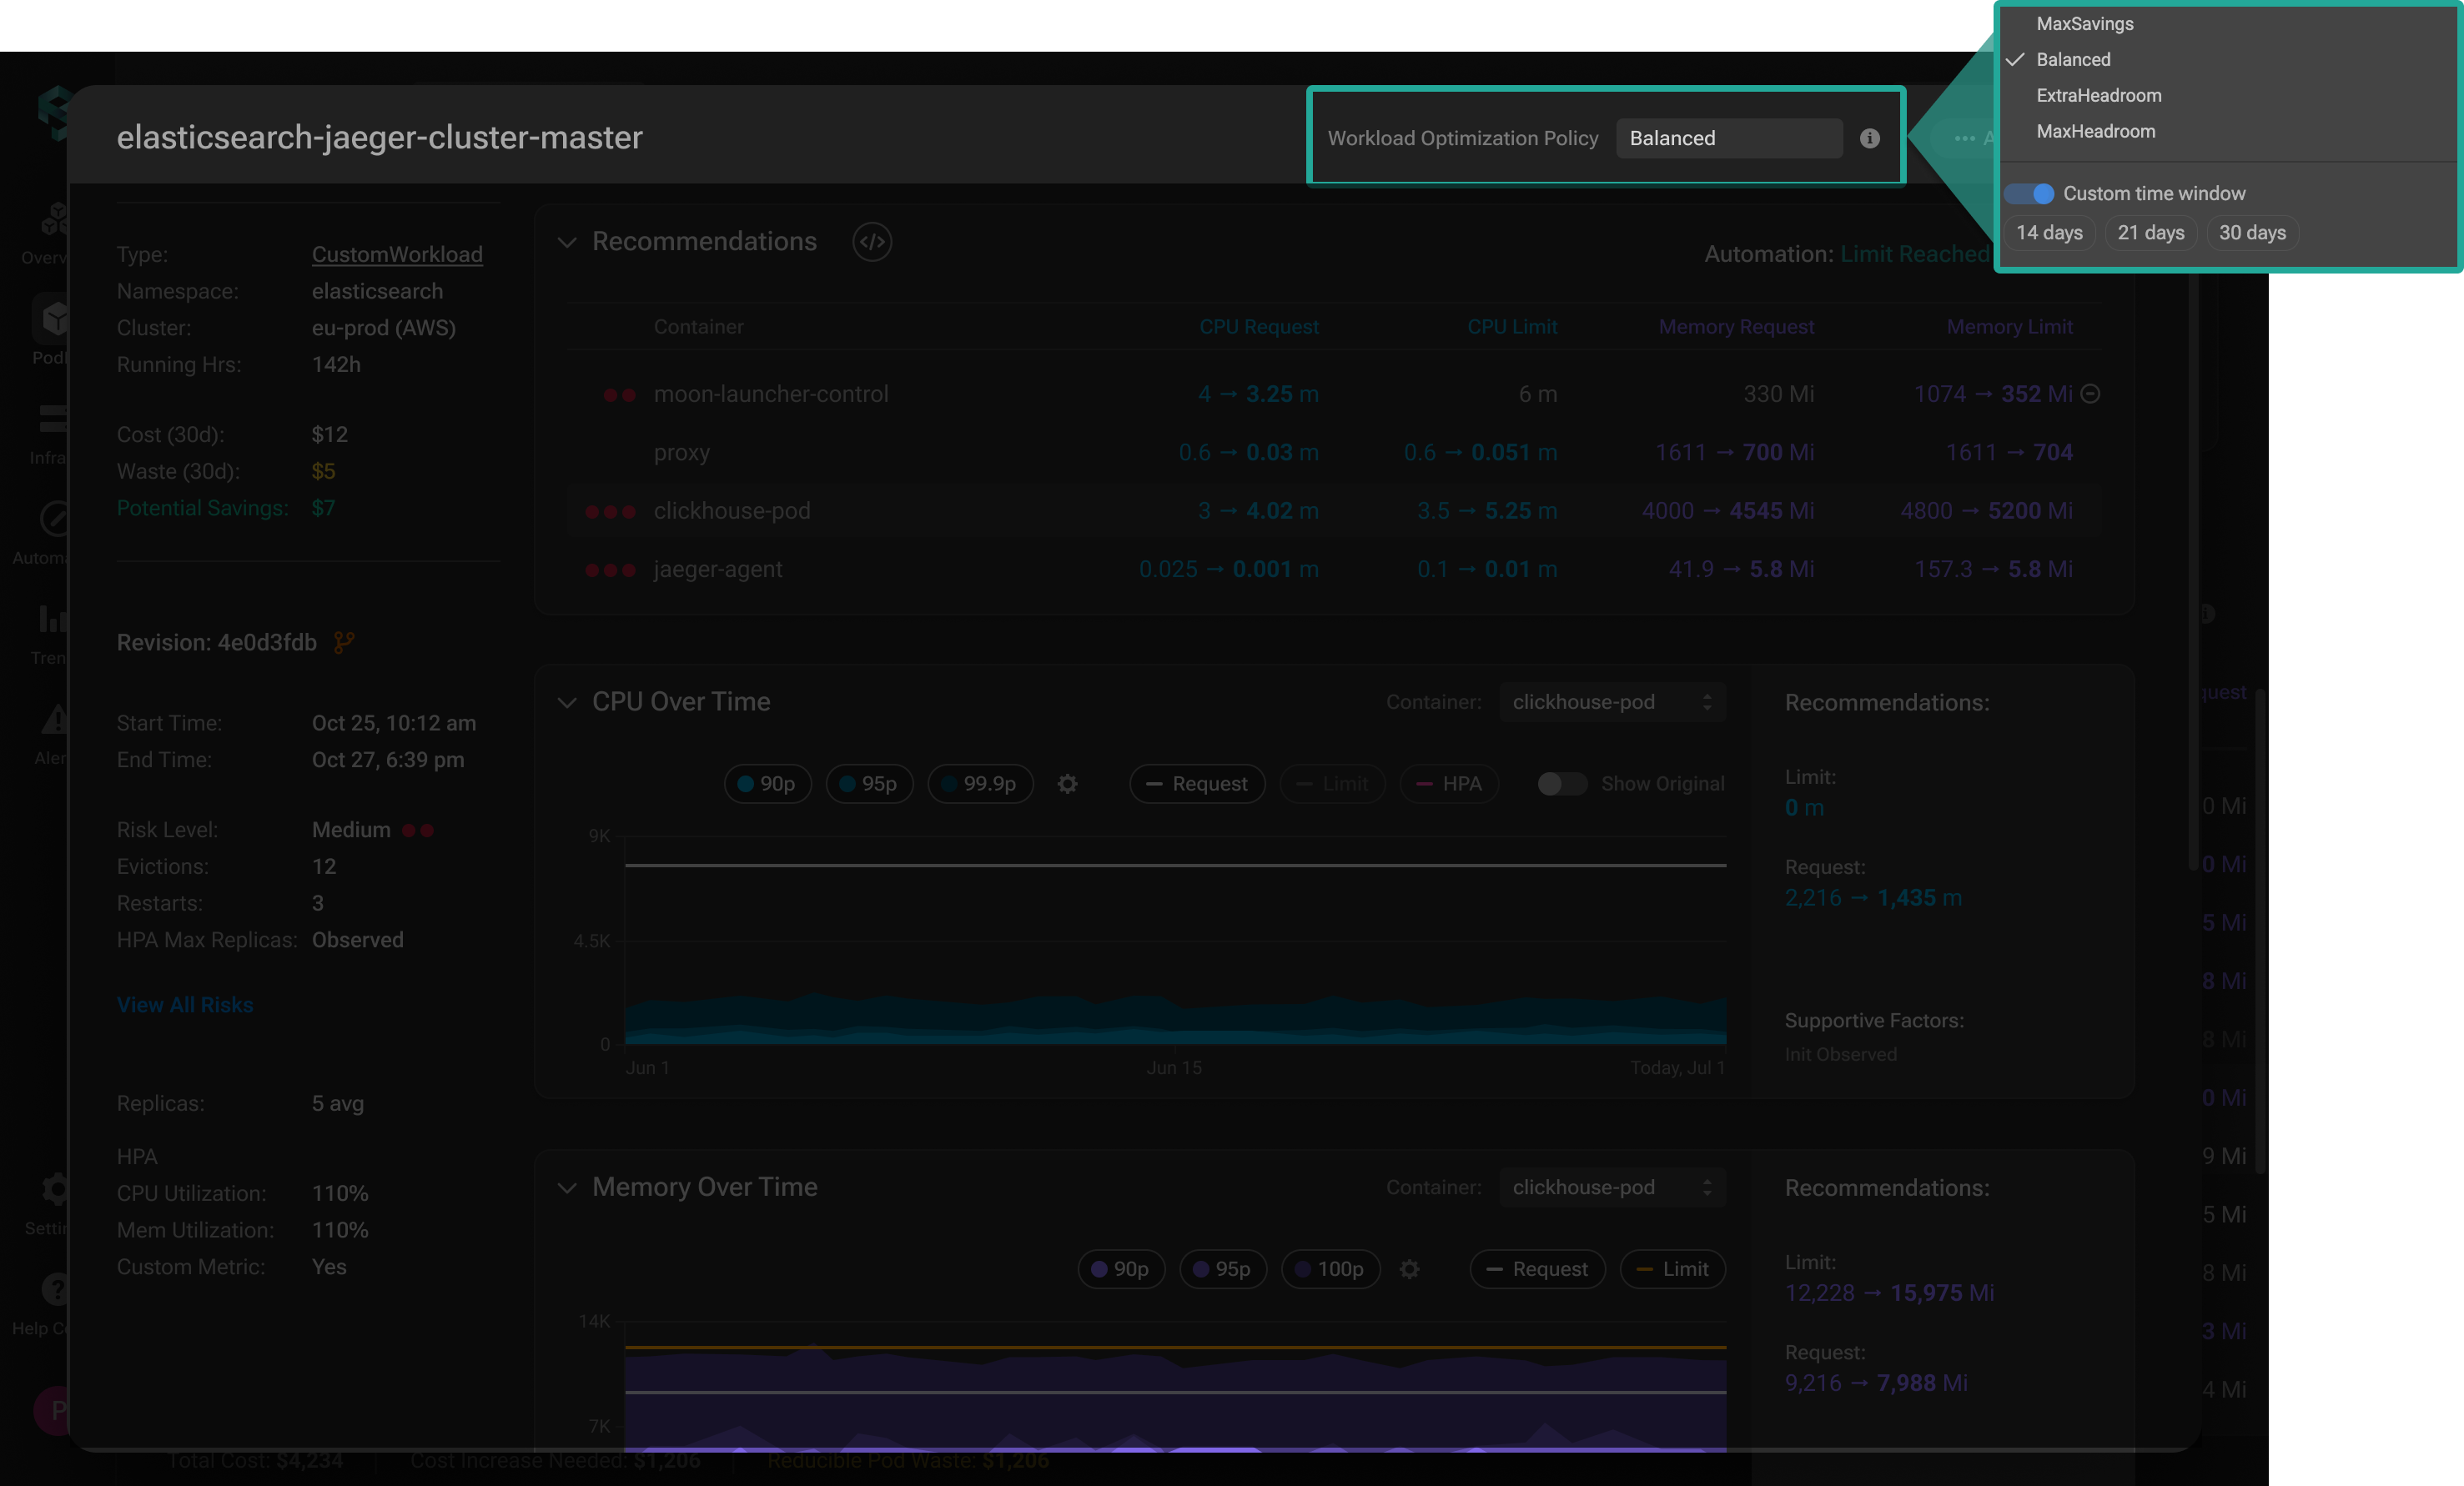This screenshot has width=2464, height=1486.
Task: Choose the 14 days time window
Action: 2049,233
